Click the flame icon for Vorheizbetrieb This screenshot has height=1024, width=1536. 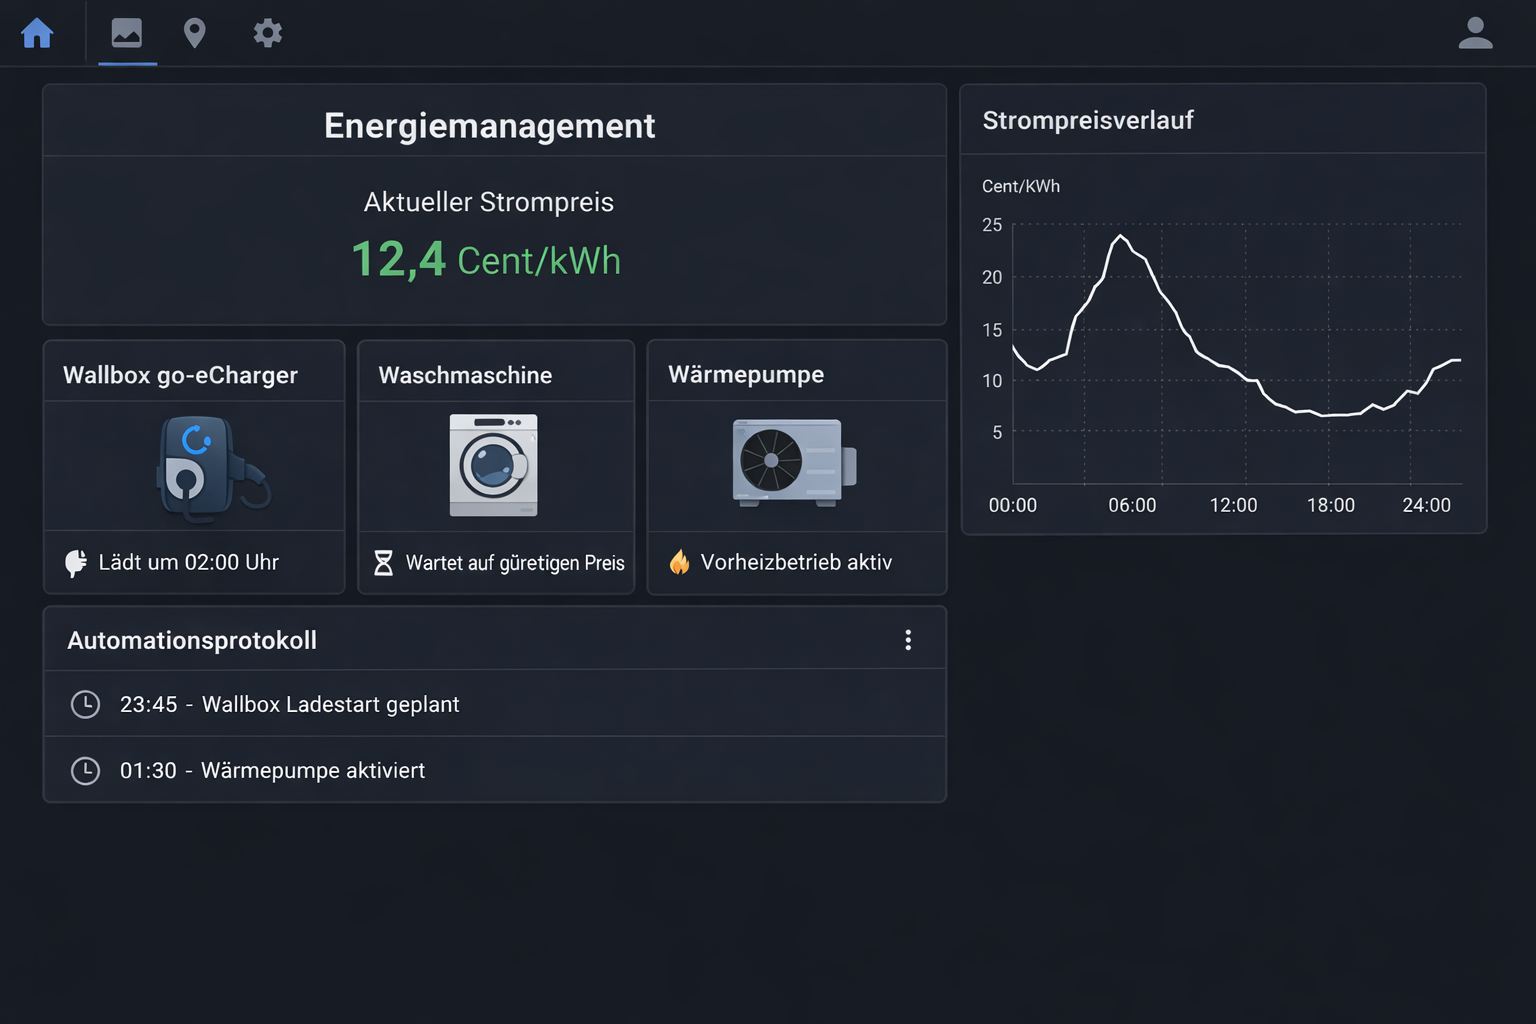(x=681, y=562)
